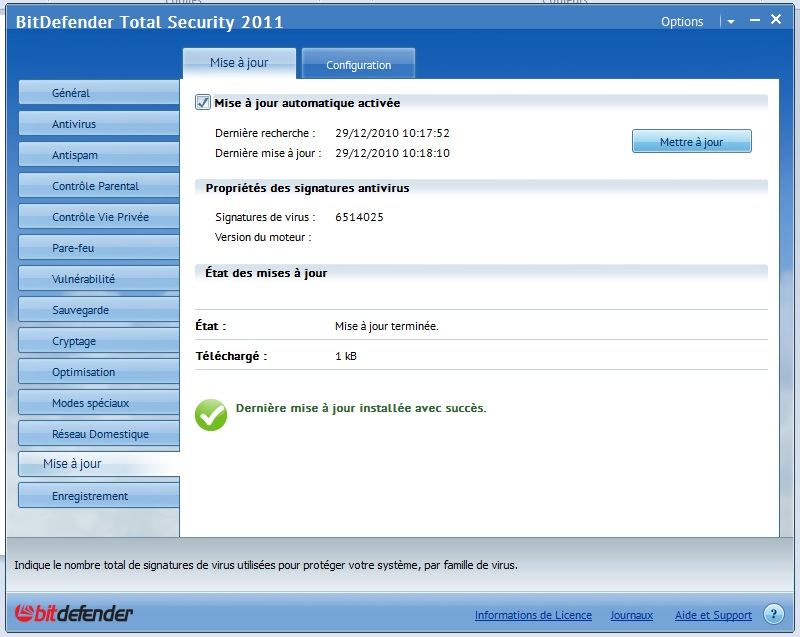Open the Journaux link
This screenshot has width=800, height=637.
(631, 615)
